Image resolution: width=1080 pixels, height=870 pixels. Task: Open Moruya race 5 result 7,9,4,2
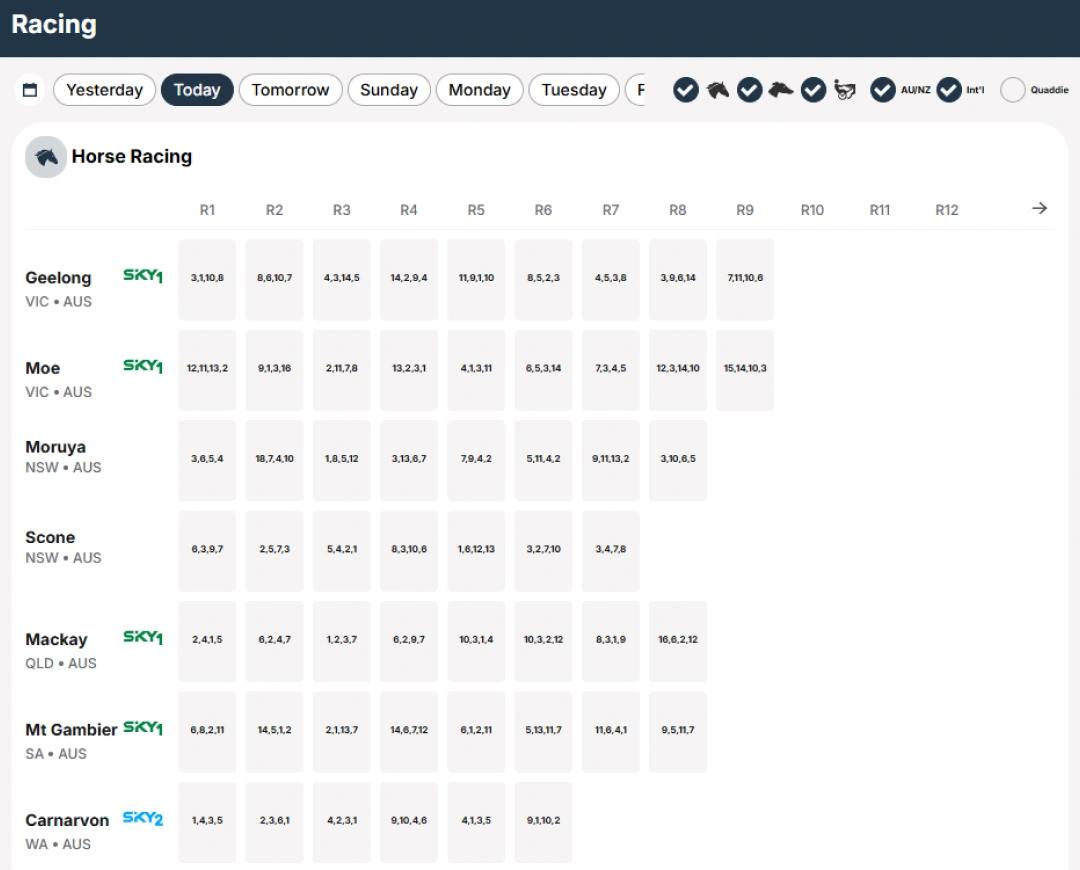(476, 460)
